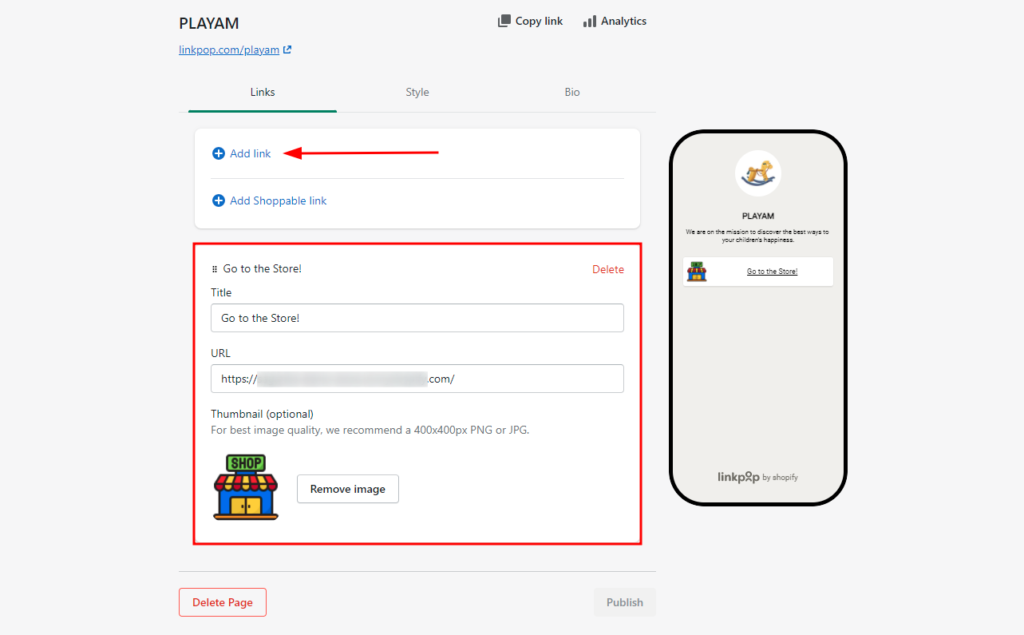Delete the Go to the Store! link
The image size is (1024, 635).
click(x=608, y=269)
